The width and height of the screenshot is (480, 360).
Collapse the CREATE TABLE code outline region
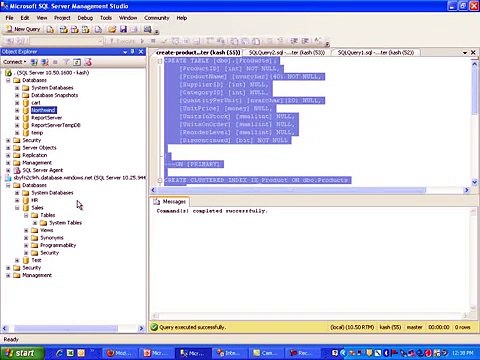point(160,61)
